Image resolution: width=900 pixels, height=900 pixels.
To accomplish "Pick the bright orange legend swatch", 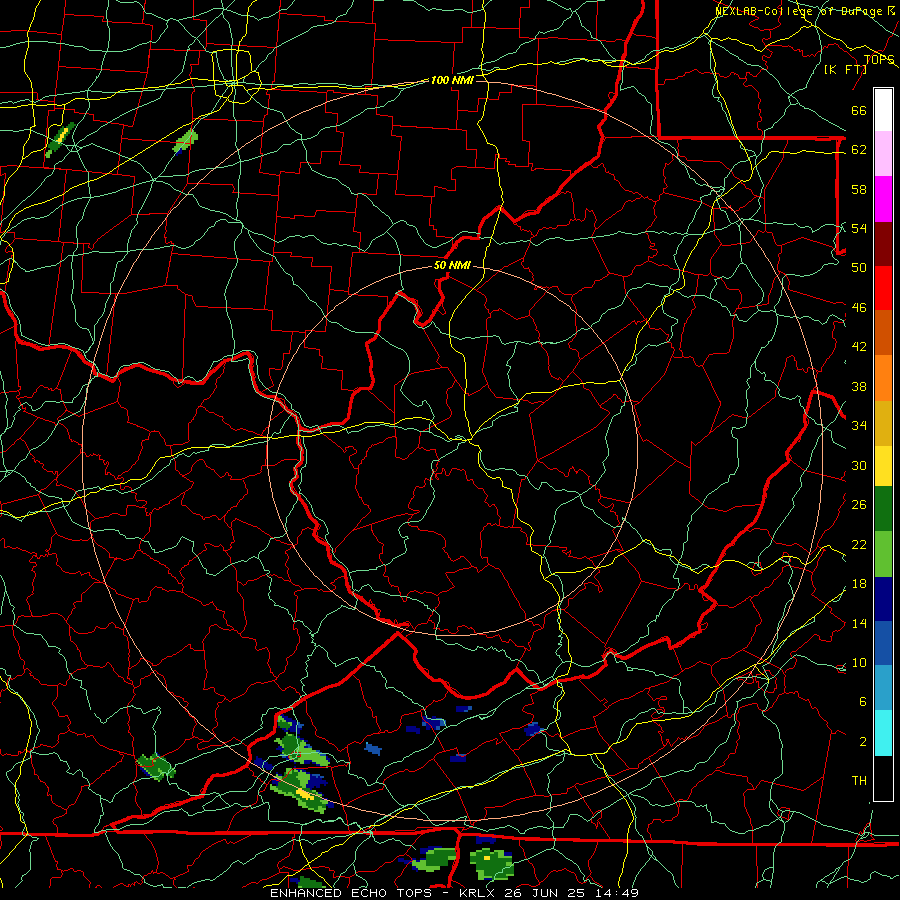I will [x=883, y=378].
